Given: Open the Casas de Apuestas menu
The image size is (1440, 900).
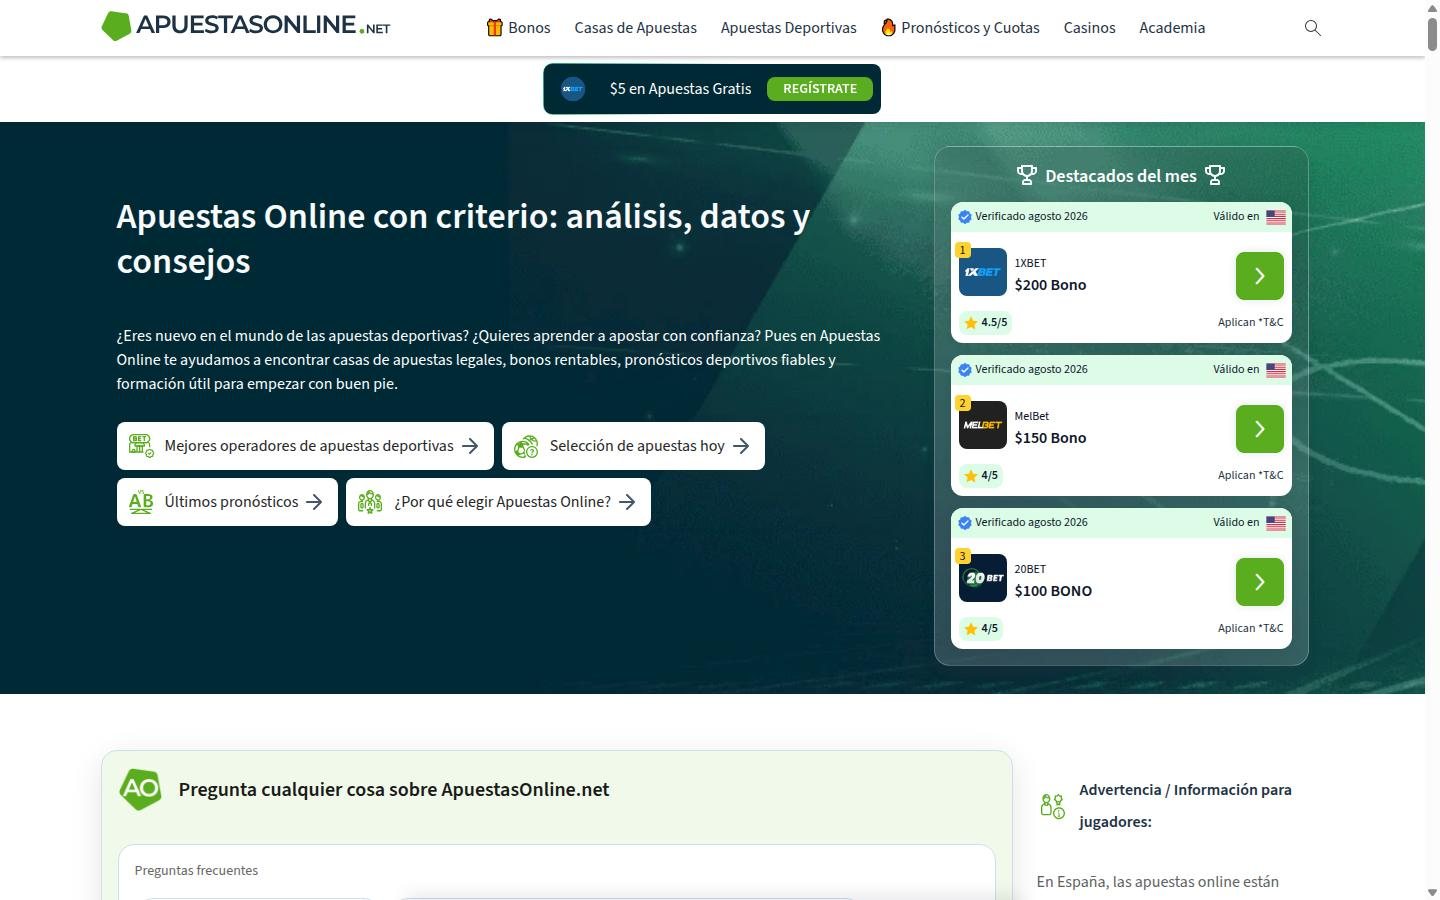Looking at the screenshot, I should point(635,28).
